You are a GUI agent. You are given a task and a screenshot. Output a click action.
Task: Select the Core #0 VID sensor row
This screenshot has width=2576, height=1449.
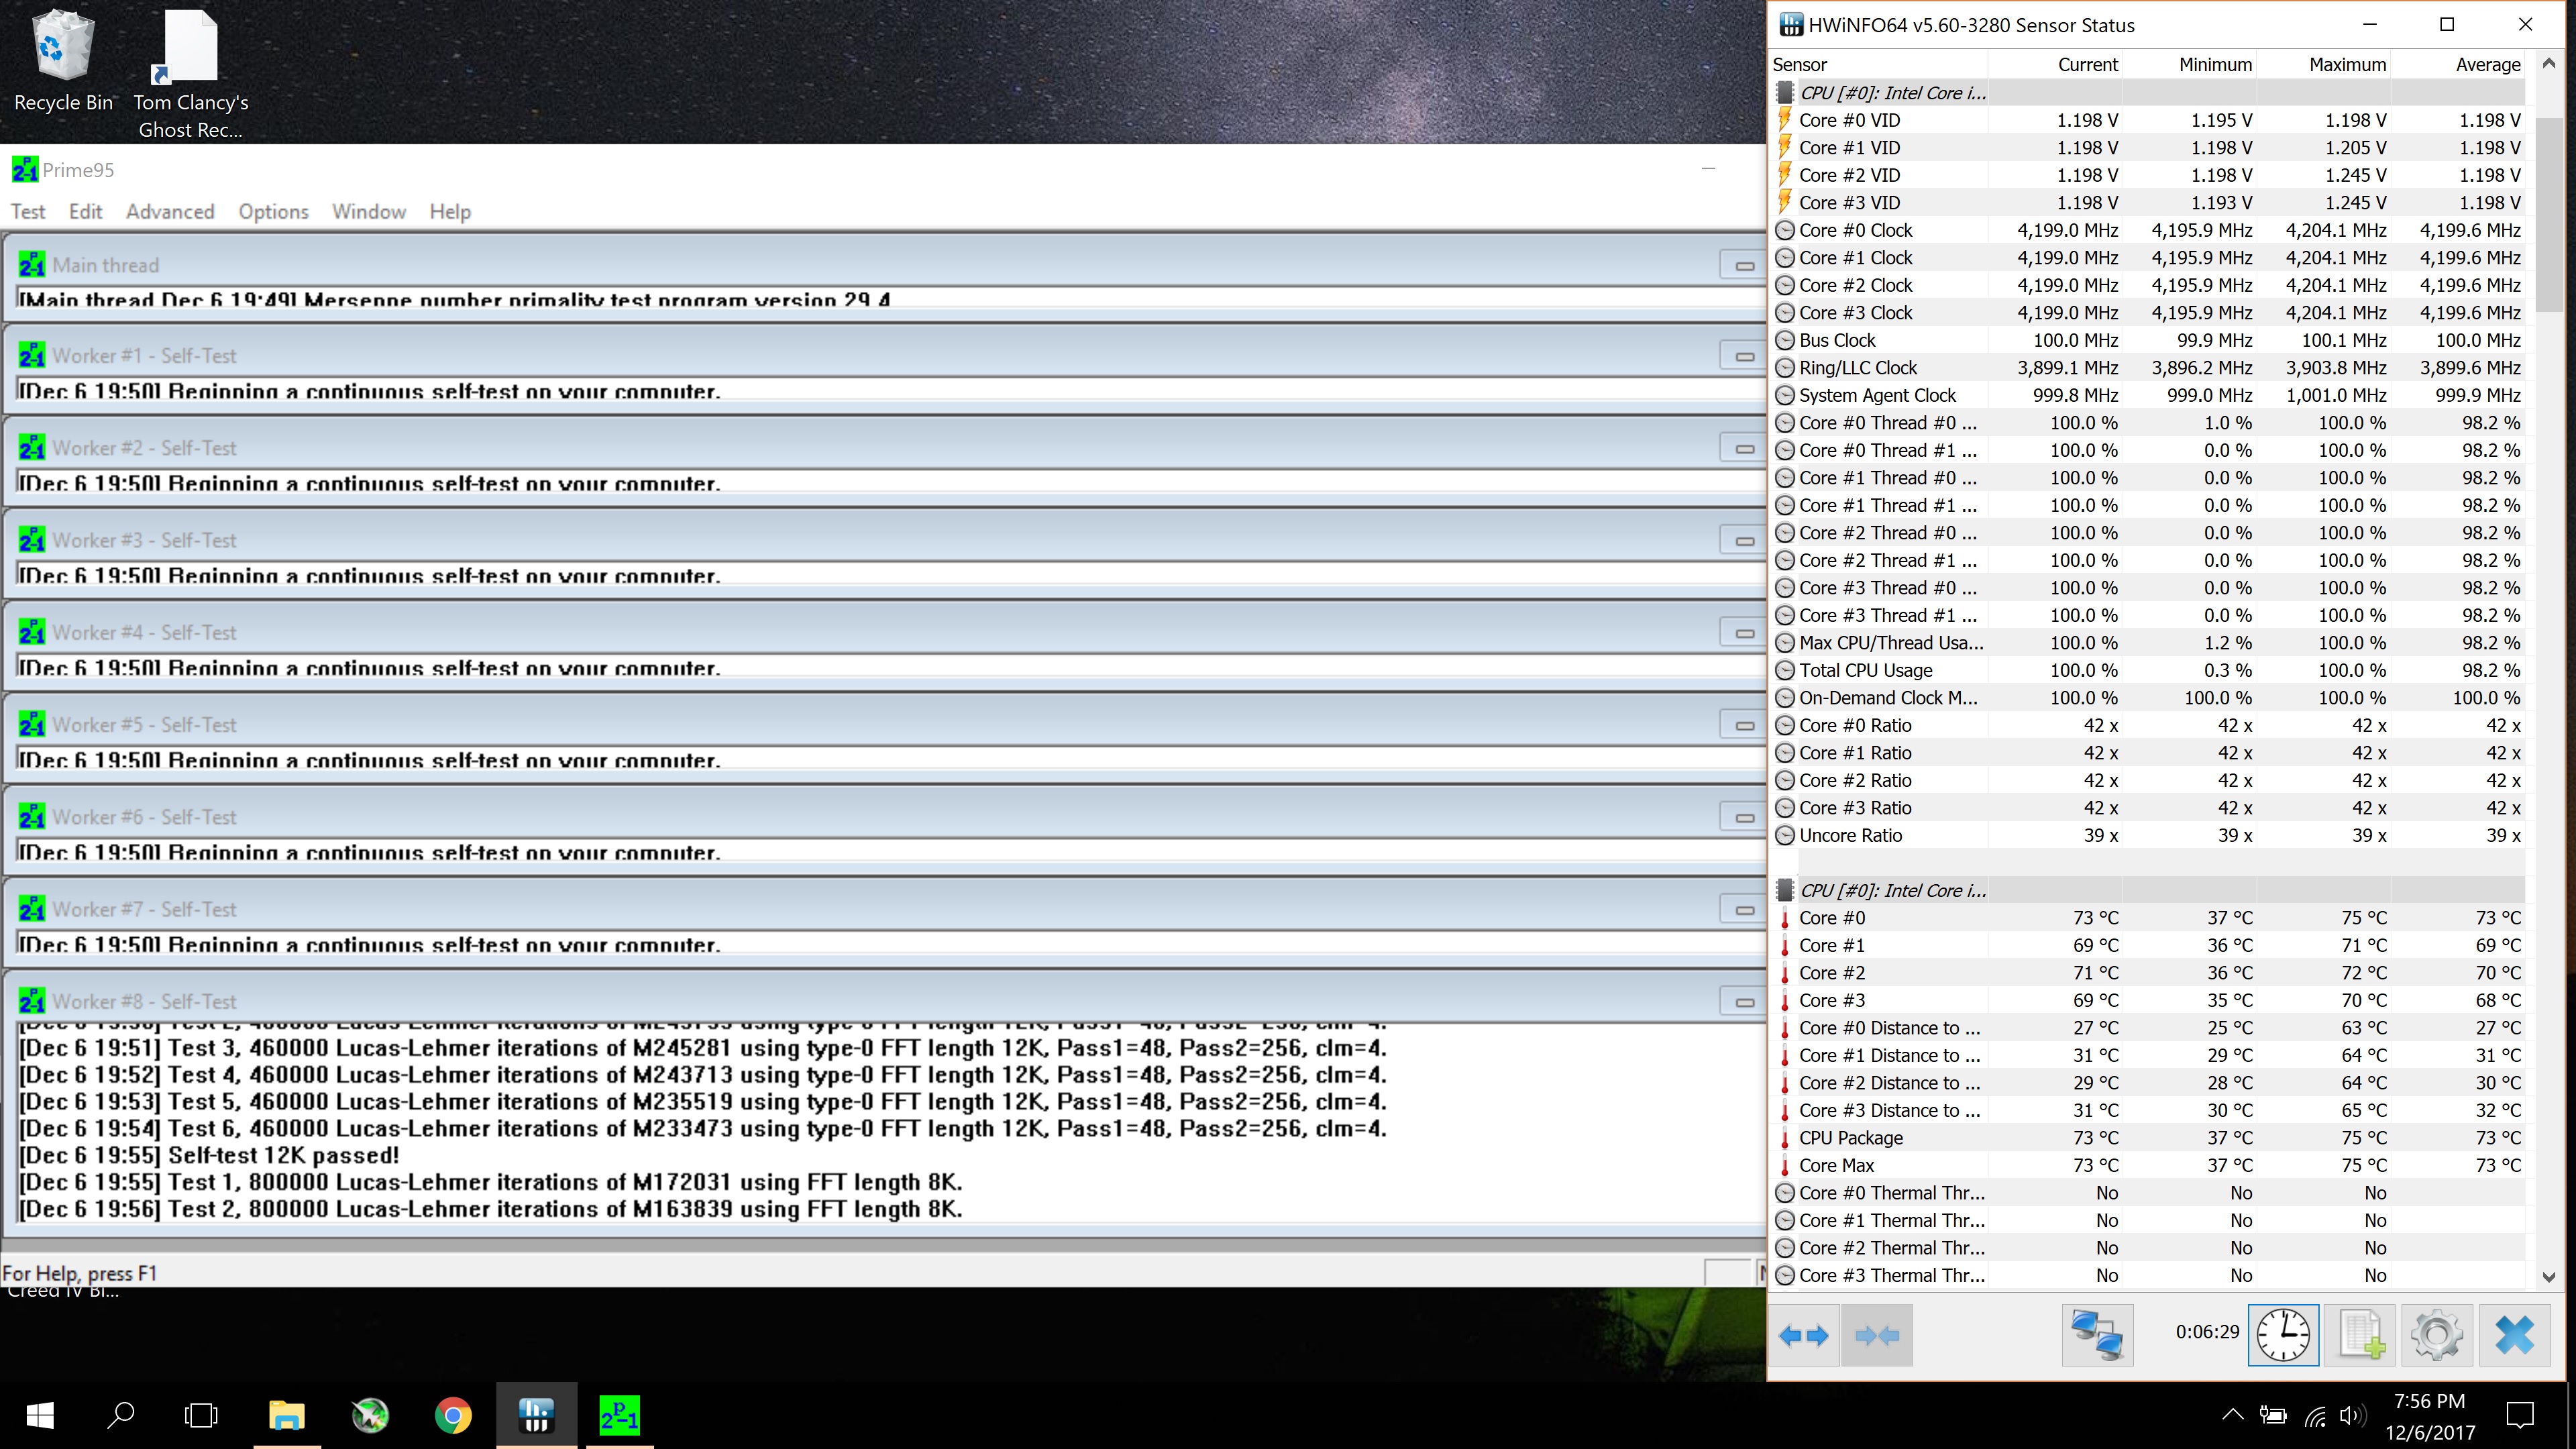[2148, 120]
